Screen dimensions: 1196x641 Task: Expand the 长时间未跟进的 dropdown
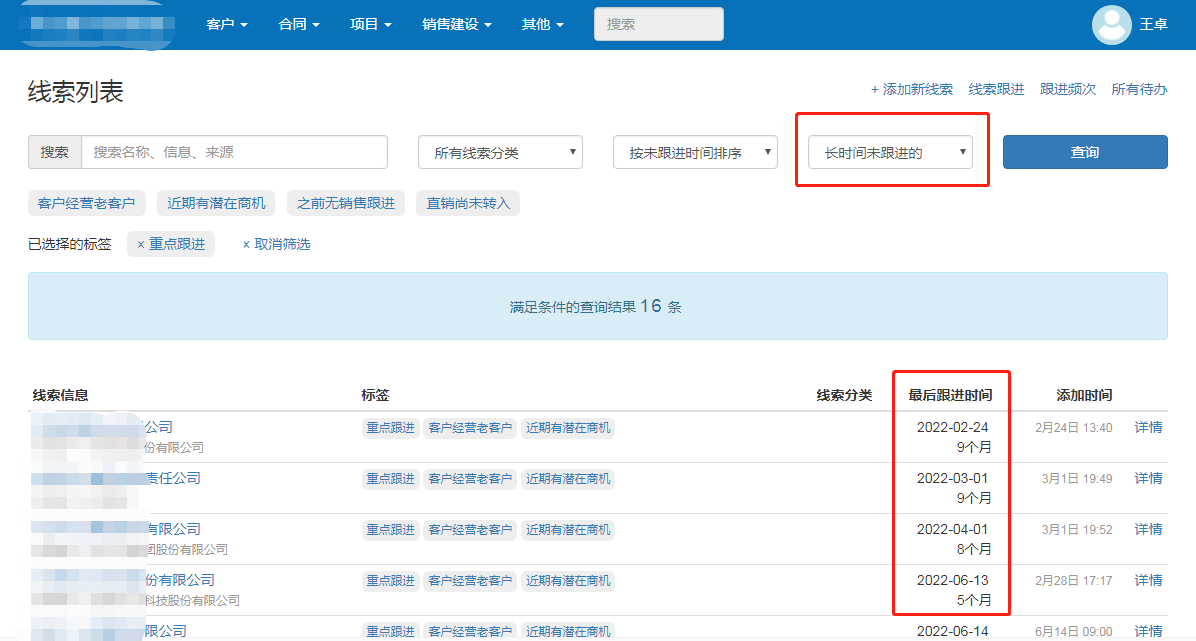[x=890, y=153]
